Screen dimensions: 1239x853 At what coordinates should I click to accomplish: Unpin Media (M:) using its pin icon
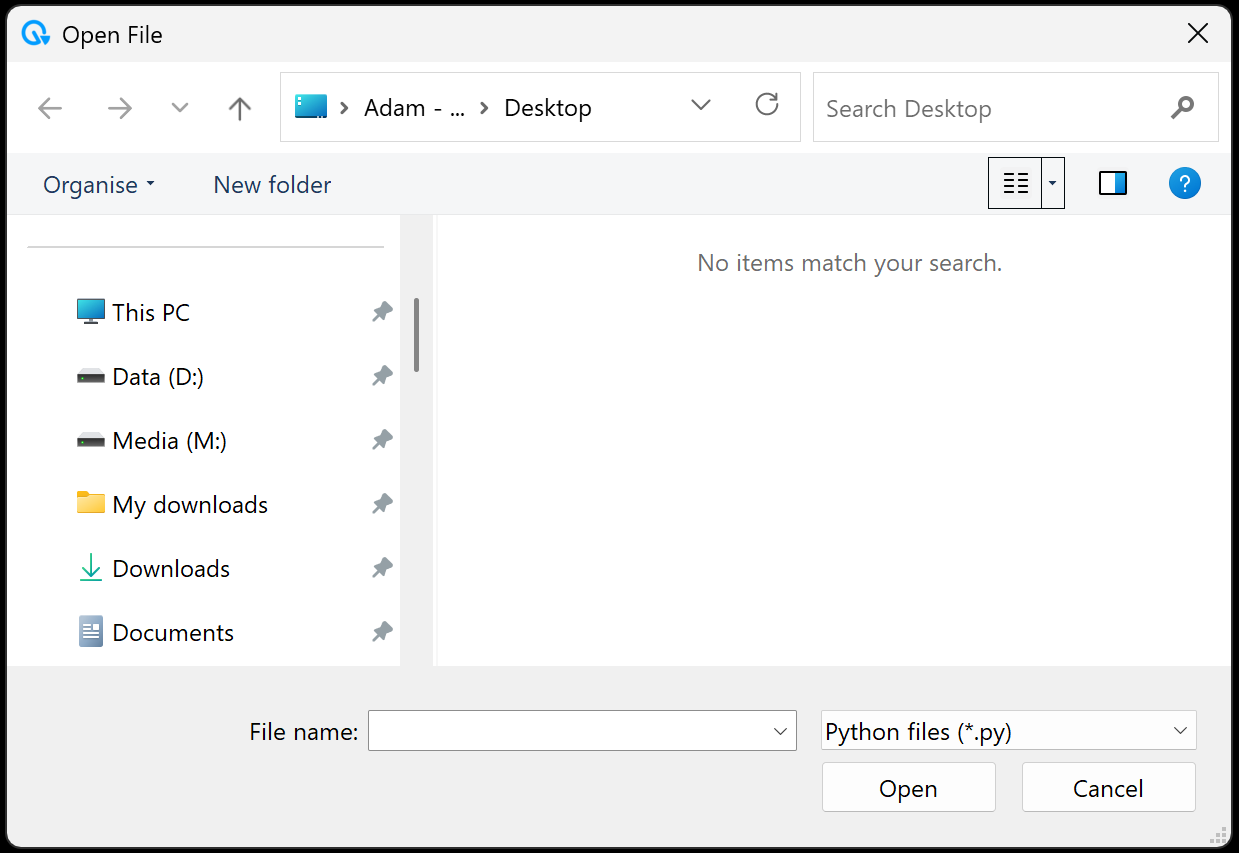click(382, 440)
